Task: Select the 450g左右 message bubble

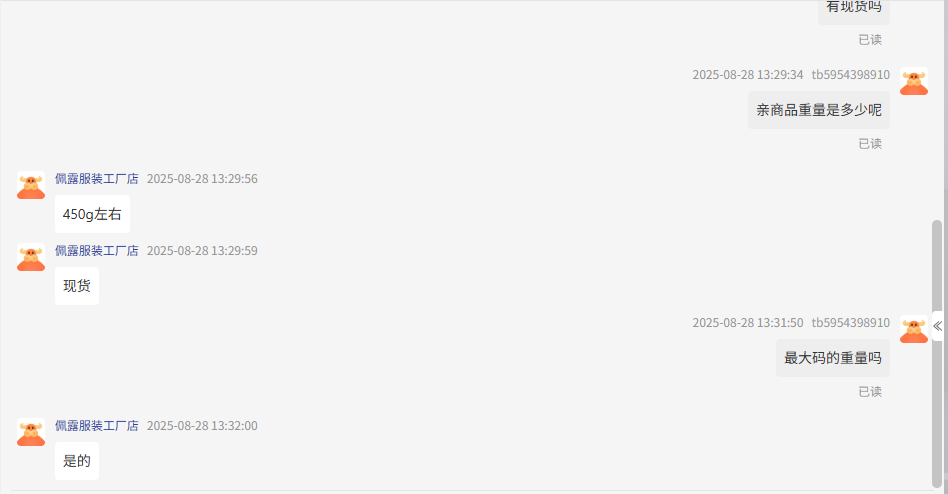Action: pos(93,214)
